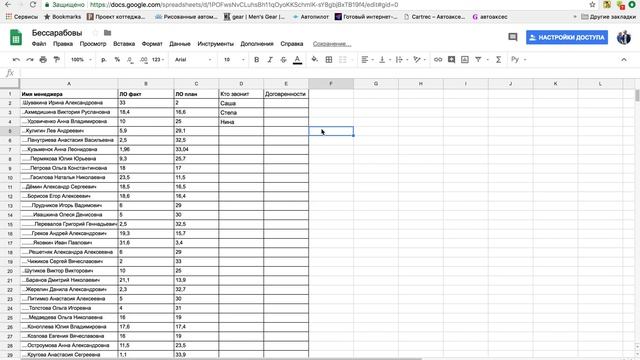
Task: Print the spreadsheet
Action: 43,60
